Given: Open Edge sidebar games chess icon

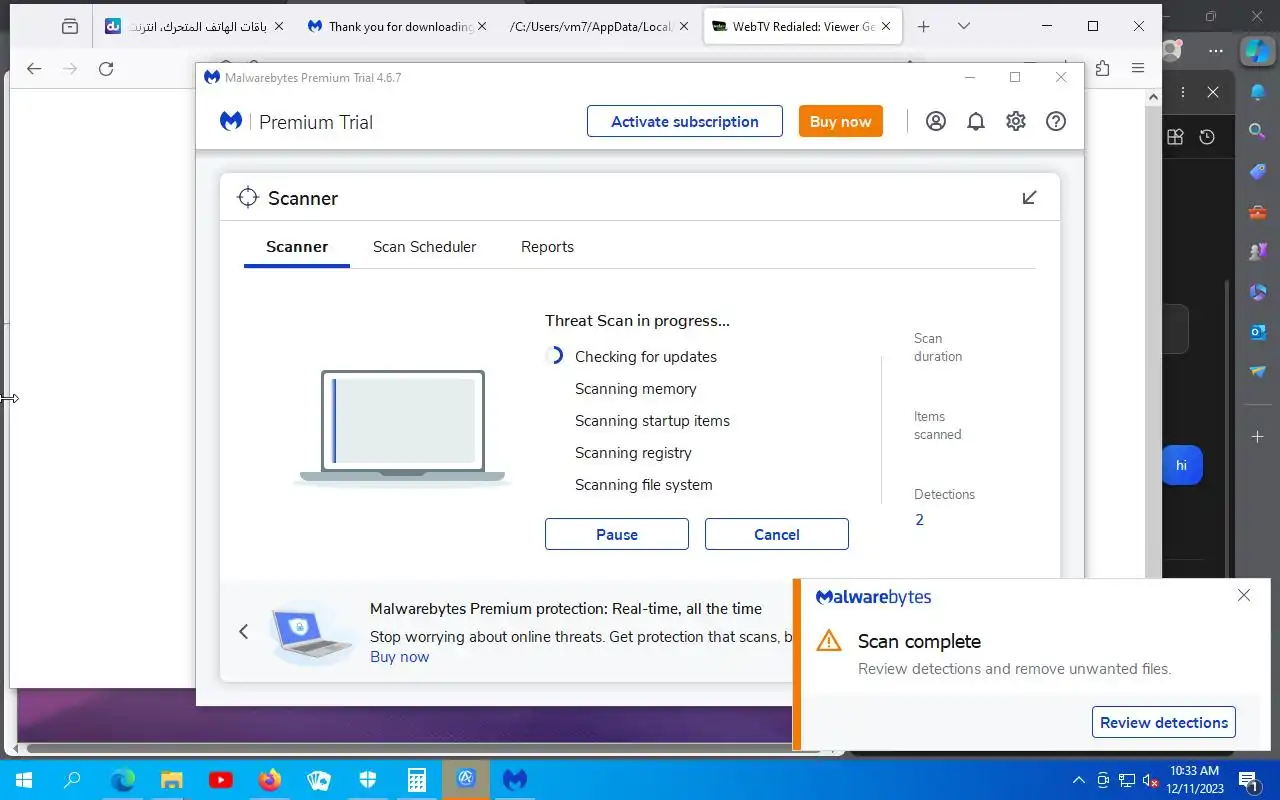Looking at the screenshot, I should 1258,252.
